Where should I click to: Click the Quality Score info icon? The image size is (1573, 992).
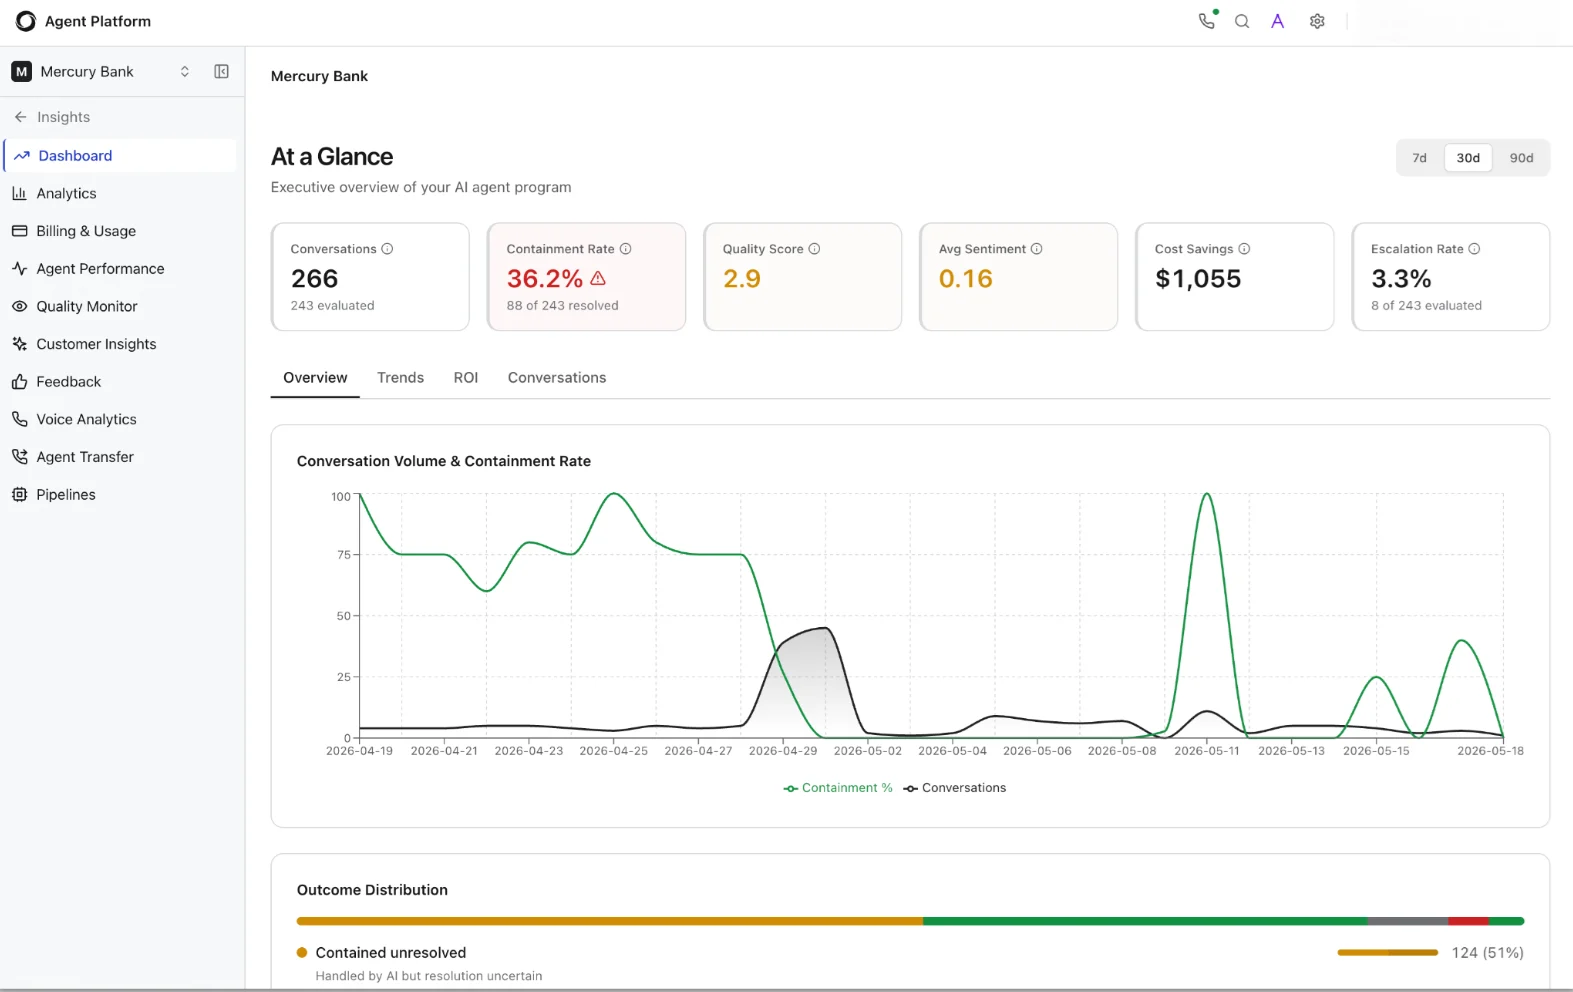point(814,249)
